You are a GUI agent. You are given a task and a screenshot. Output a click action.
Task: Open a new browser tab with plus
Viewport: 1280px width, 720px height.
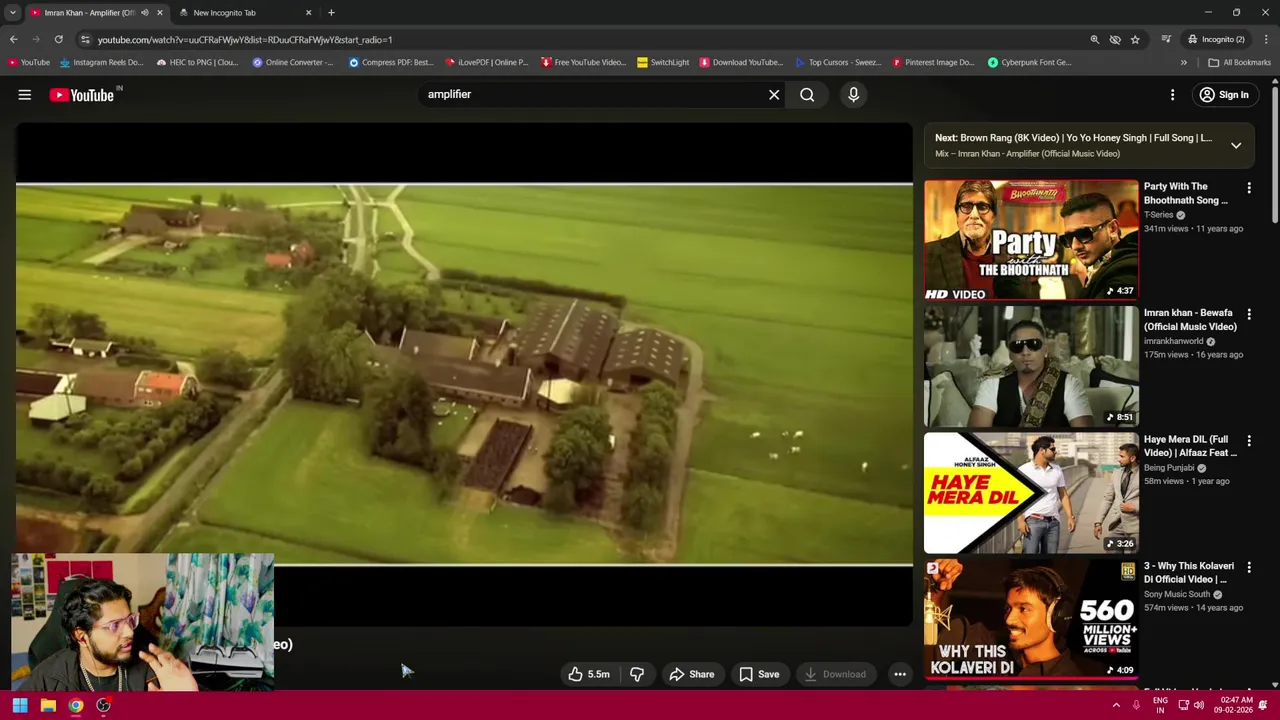click(331, 13)
